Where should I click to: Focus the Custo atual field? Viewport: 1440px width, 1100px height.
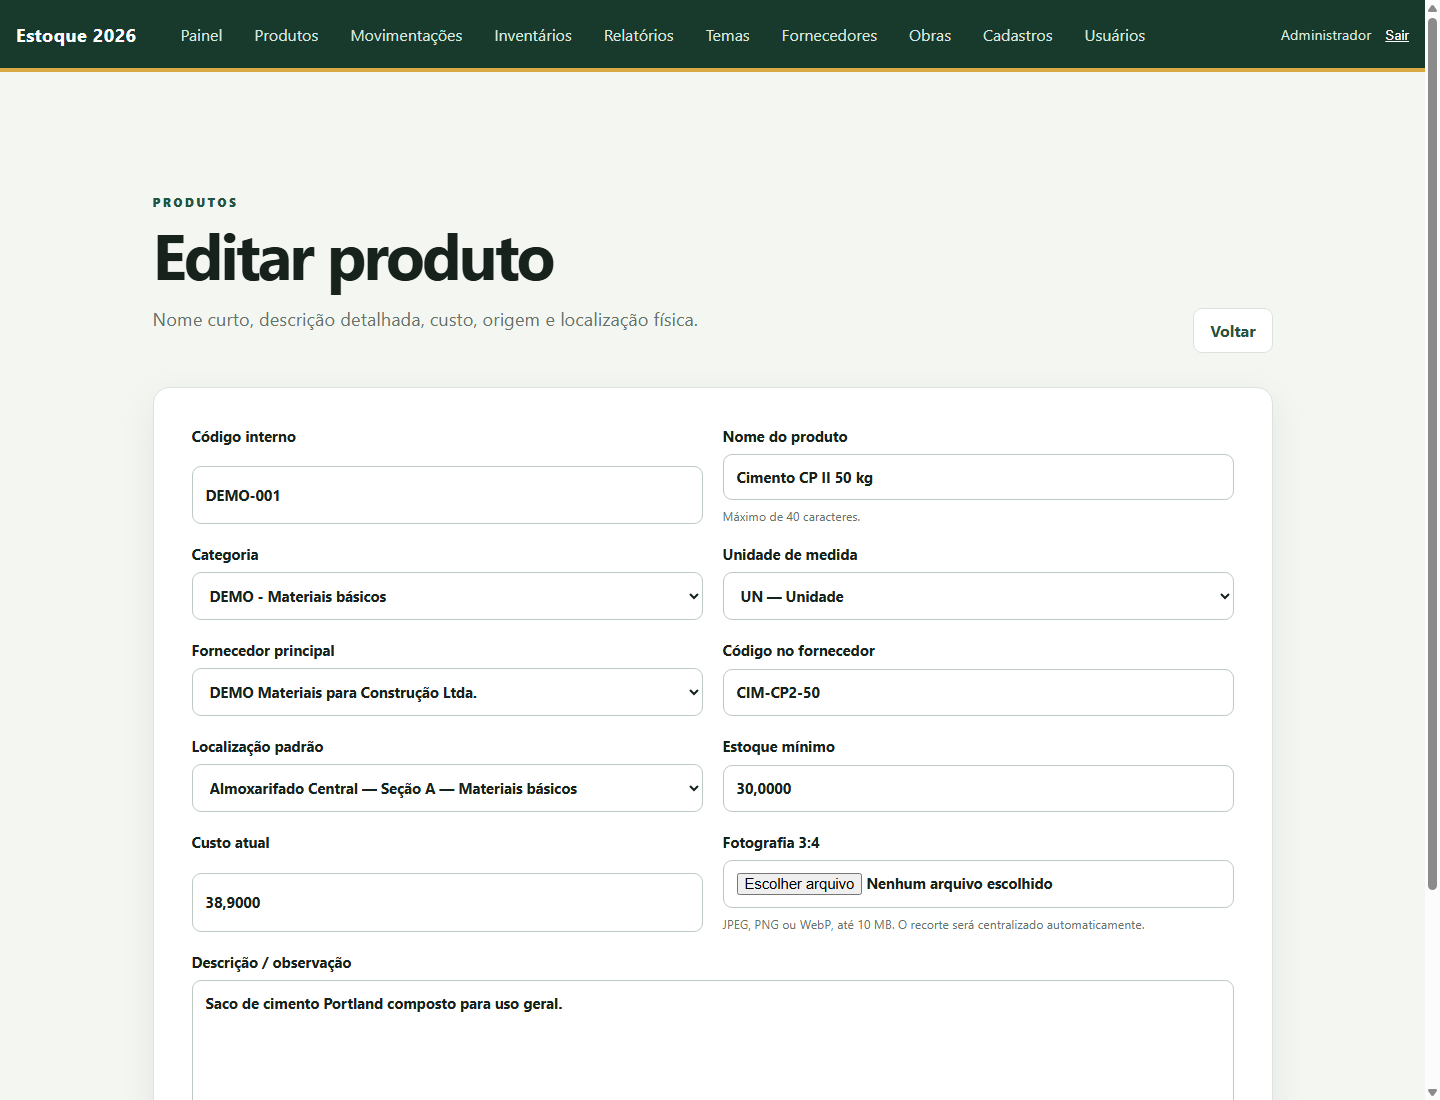pos(447,902)
